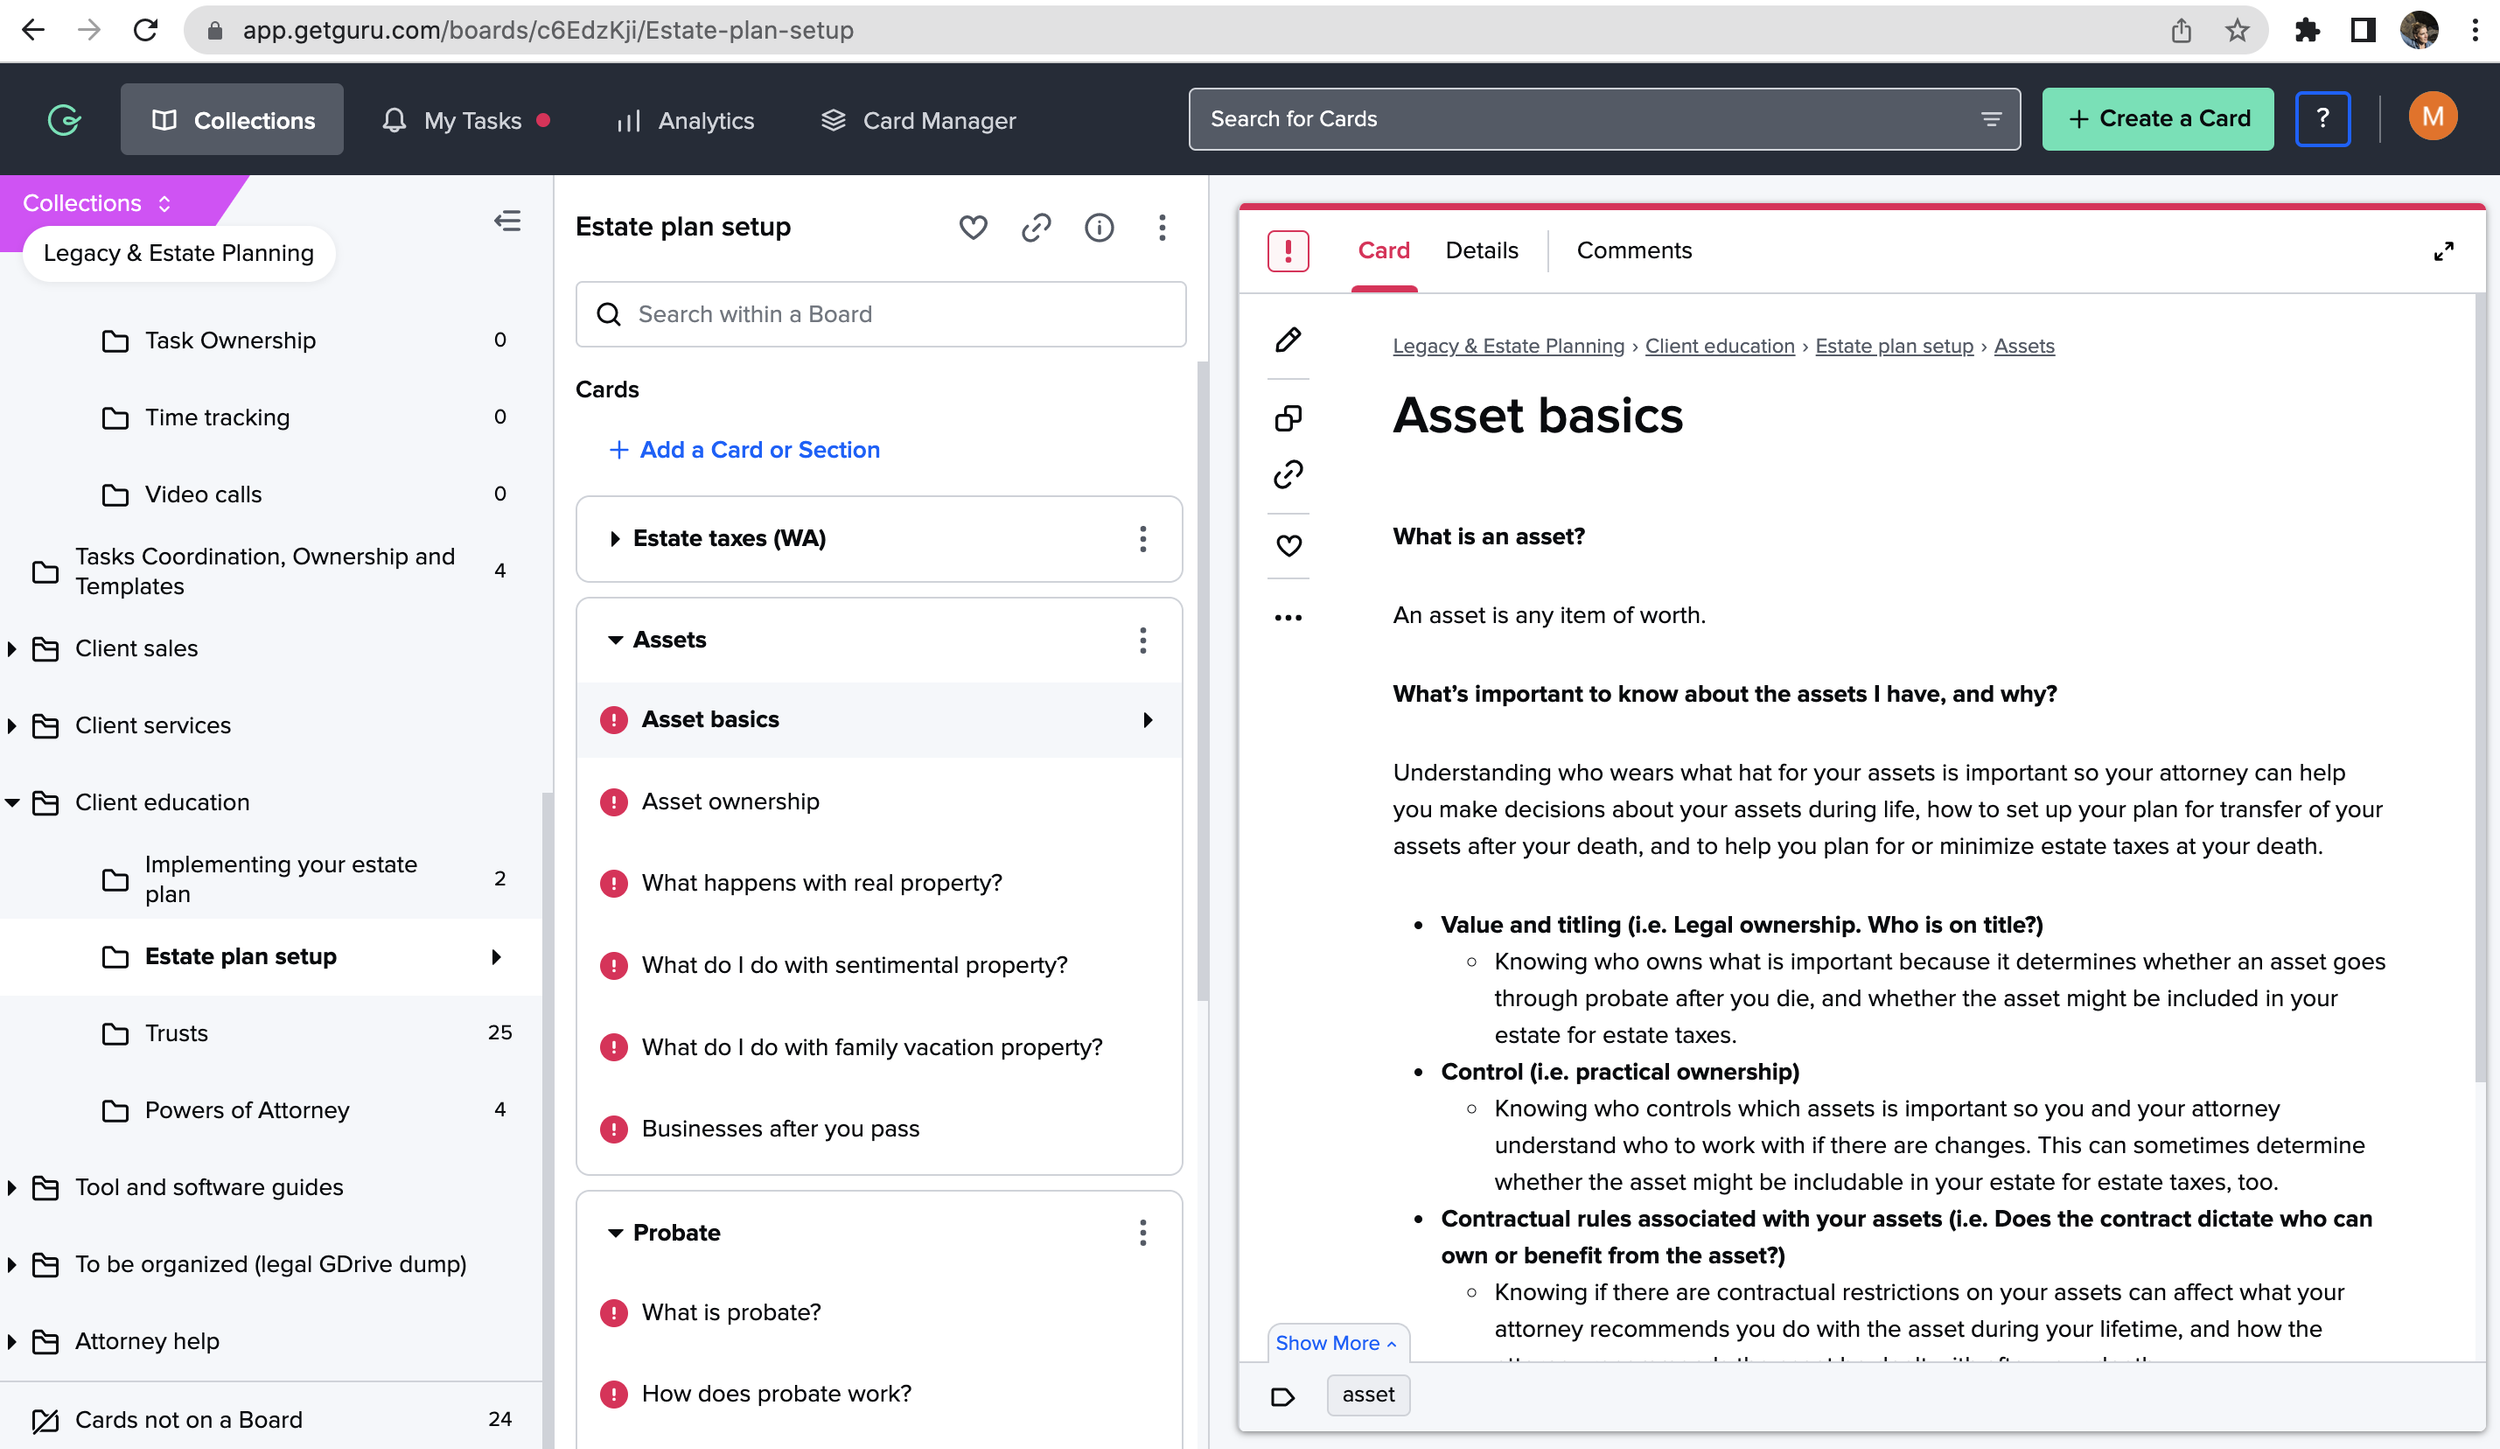Viewport: 2500px width, 1449px height.
Task: Expand card to full screen
Action: tap(2443, 251)
